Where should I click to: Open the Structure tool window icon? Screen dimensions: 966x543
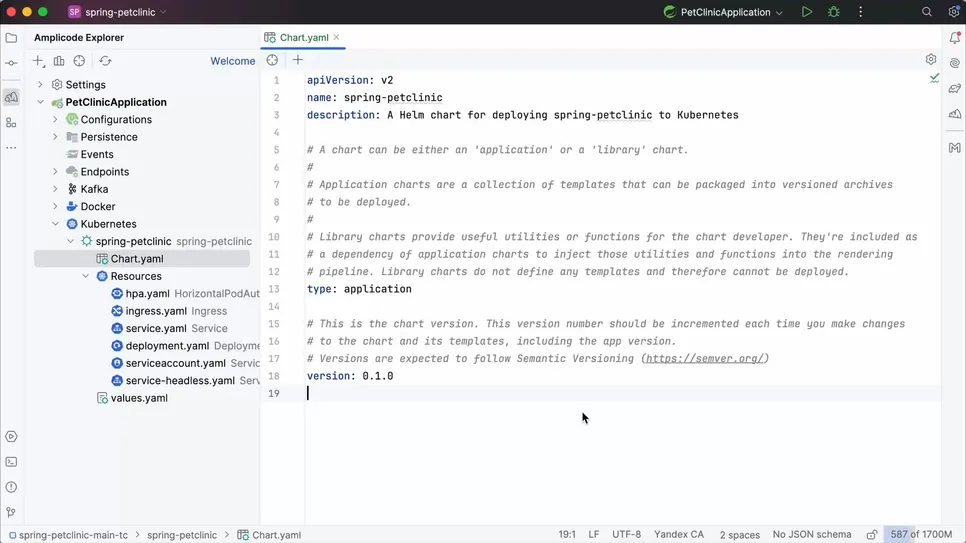point(11,123)
